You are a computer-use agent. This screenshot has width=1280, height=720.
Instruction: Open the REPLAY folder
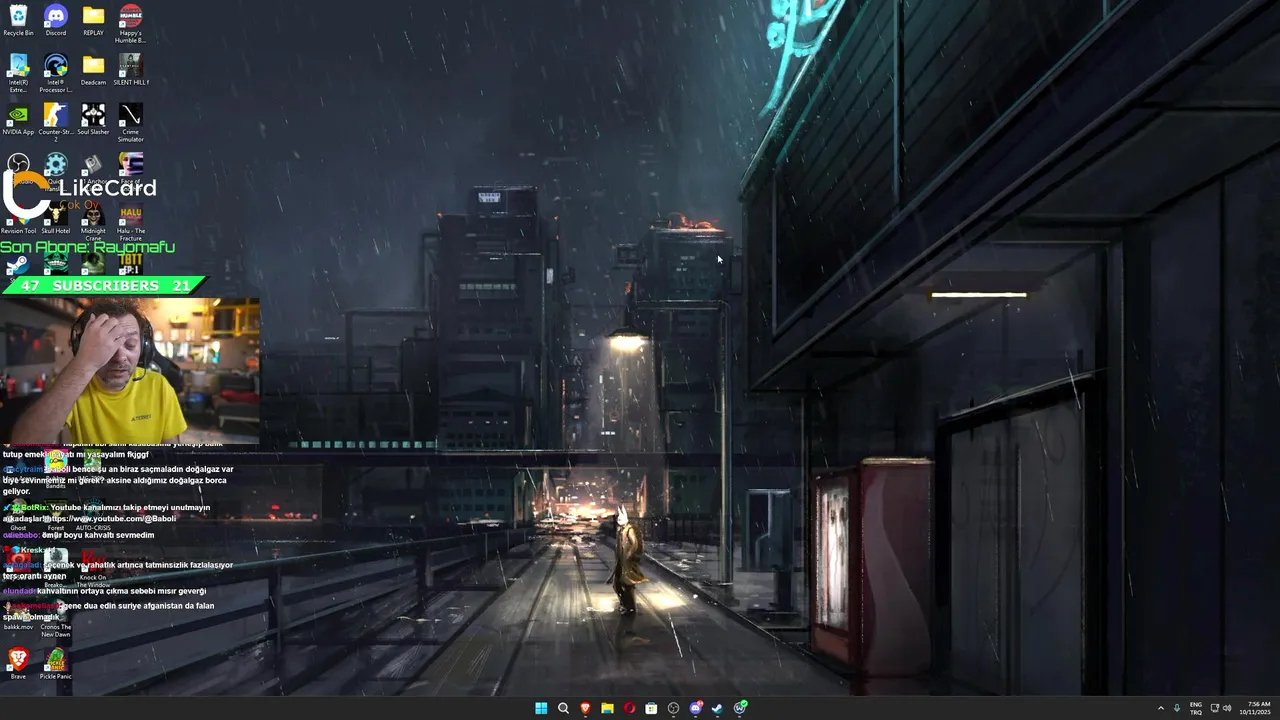(93, 20)
